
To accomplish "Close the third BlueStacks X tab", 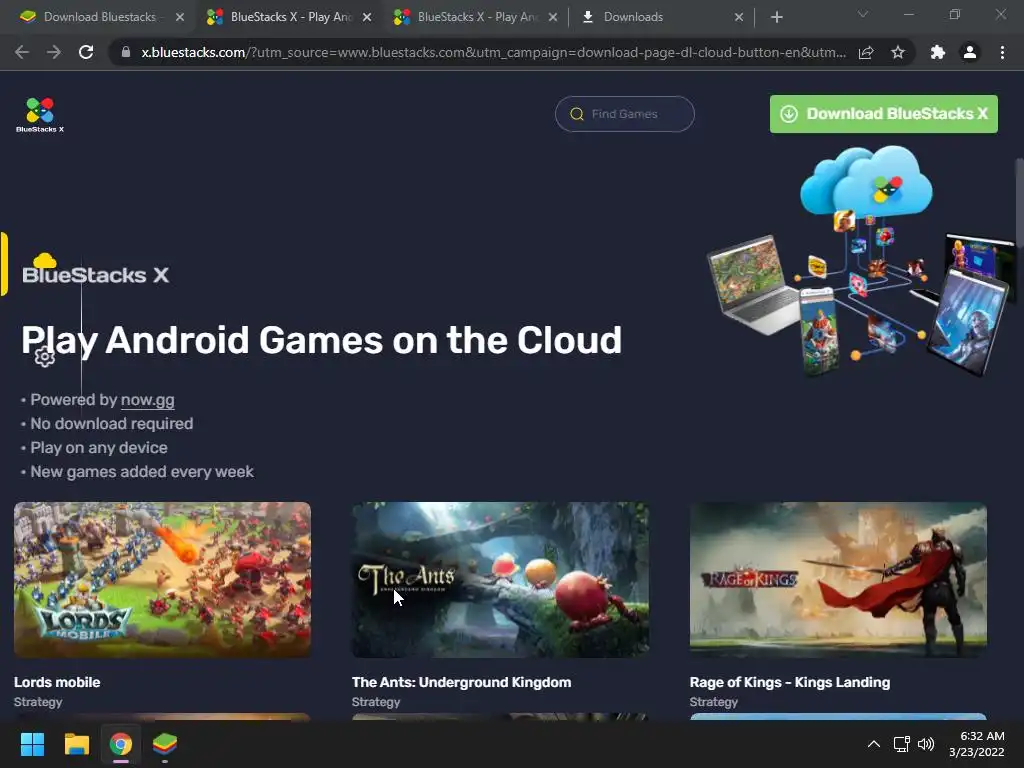I will [x=553, y=17].
